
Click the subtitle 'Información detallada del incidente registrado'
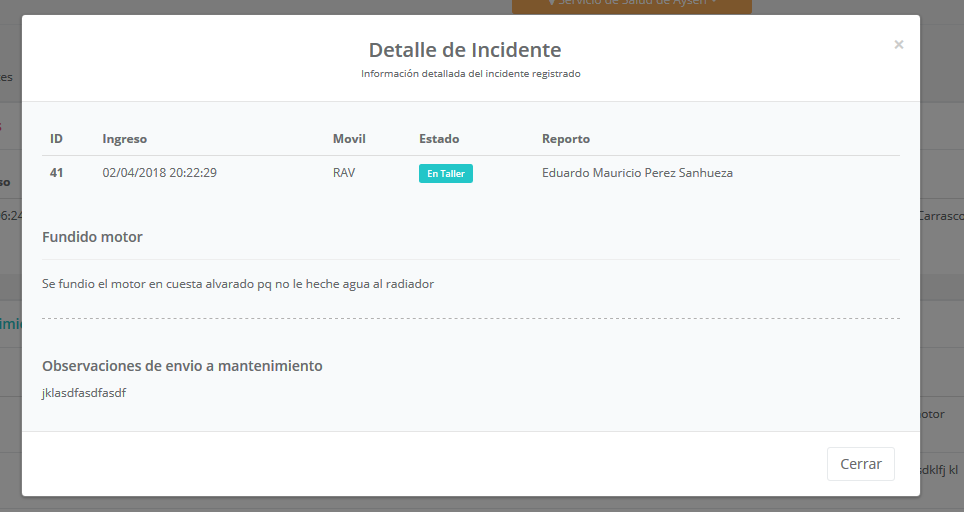pos(470,74)
